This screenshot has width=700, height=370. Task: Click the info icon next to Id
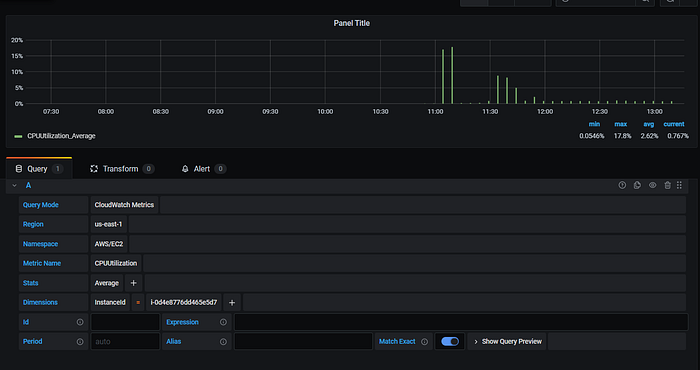(80, 322)
